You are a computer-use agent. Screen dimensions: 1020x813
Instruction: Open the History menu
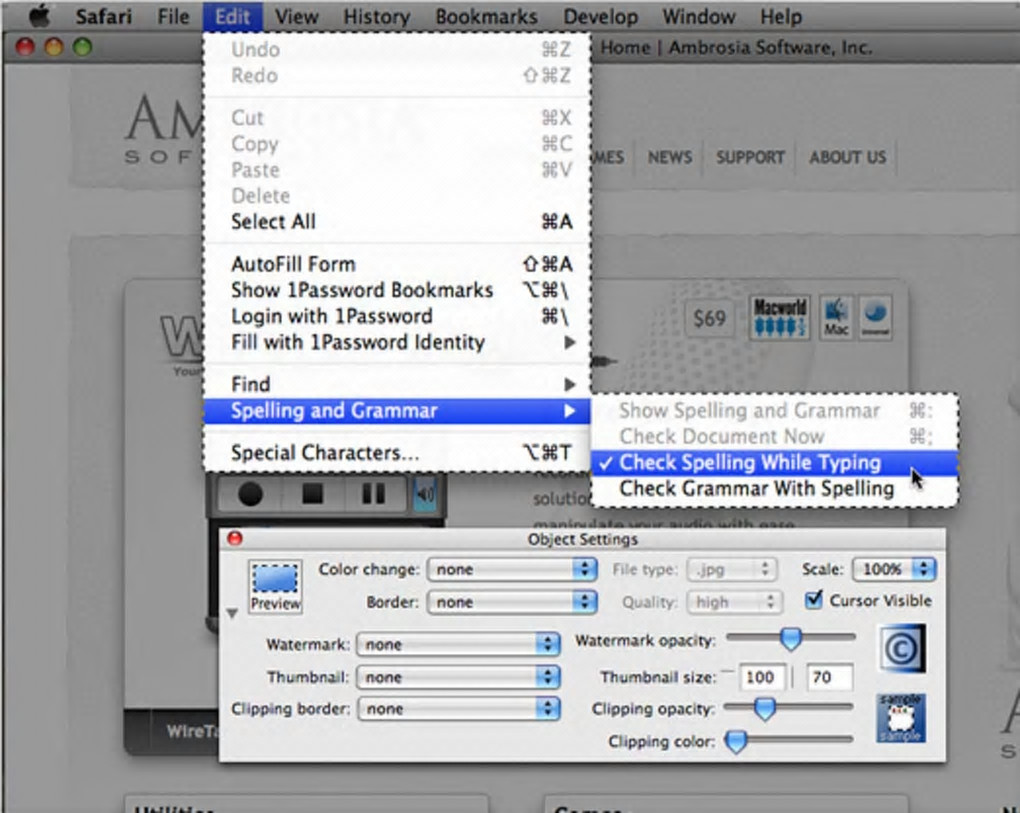point(377,16)
